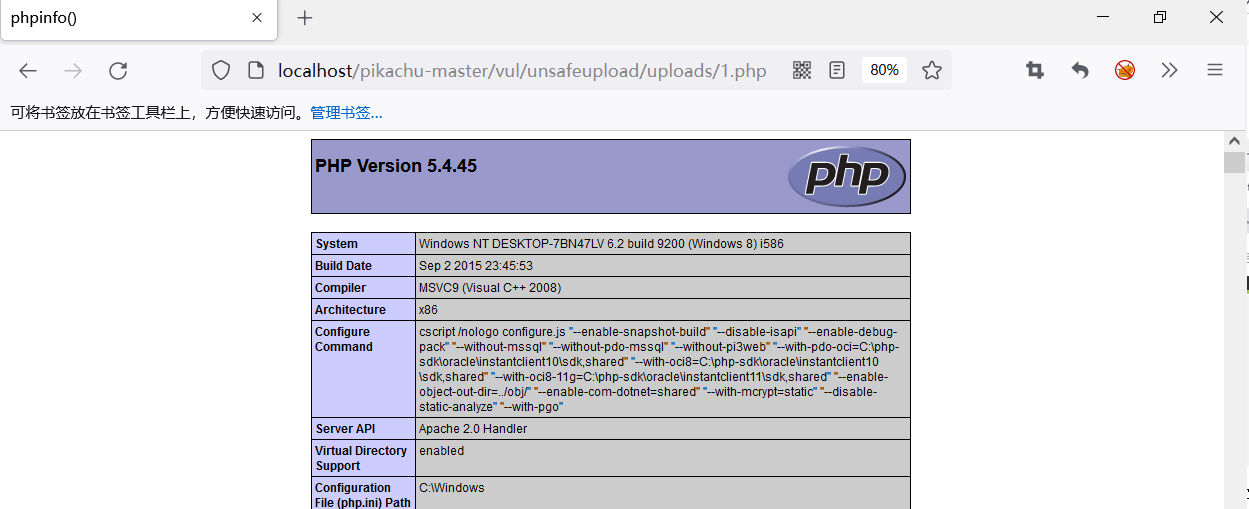Open the blocked-script extension icon
The image size is (1249, 509).
[1125, 70]
